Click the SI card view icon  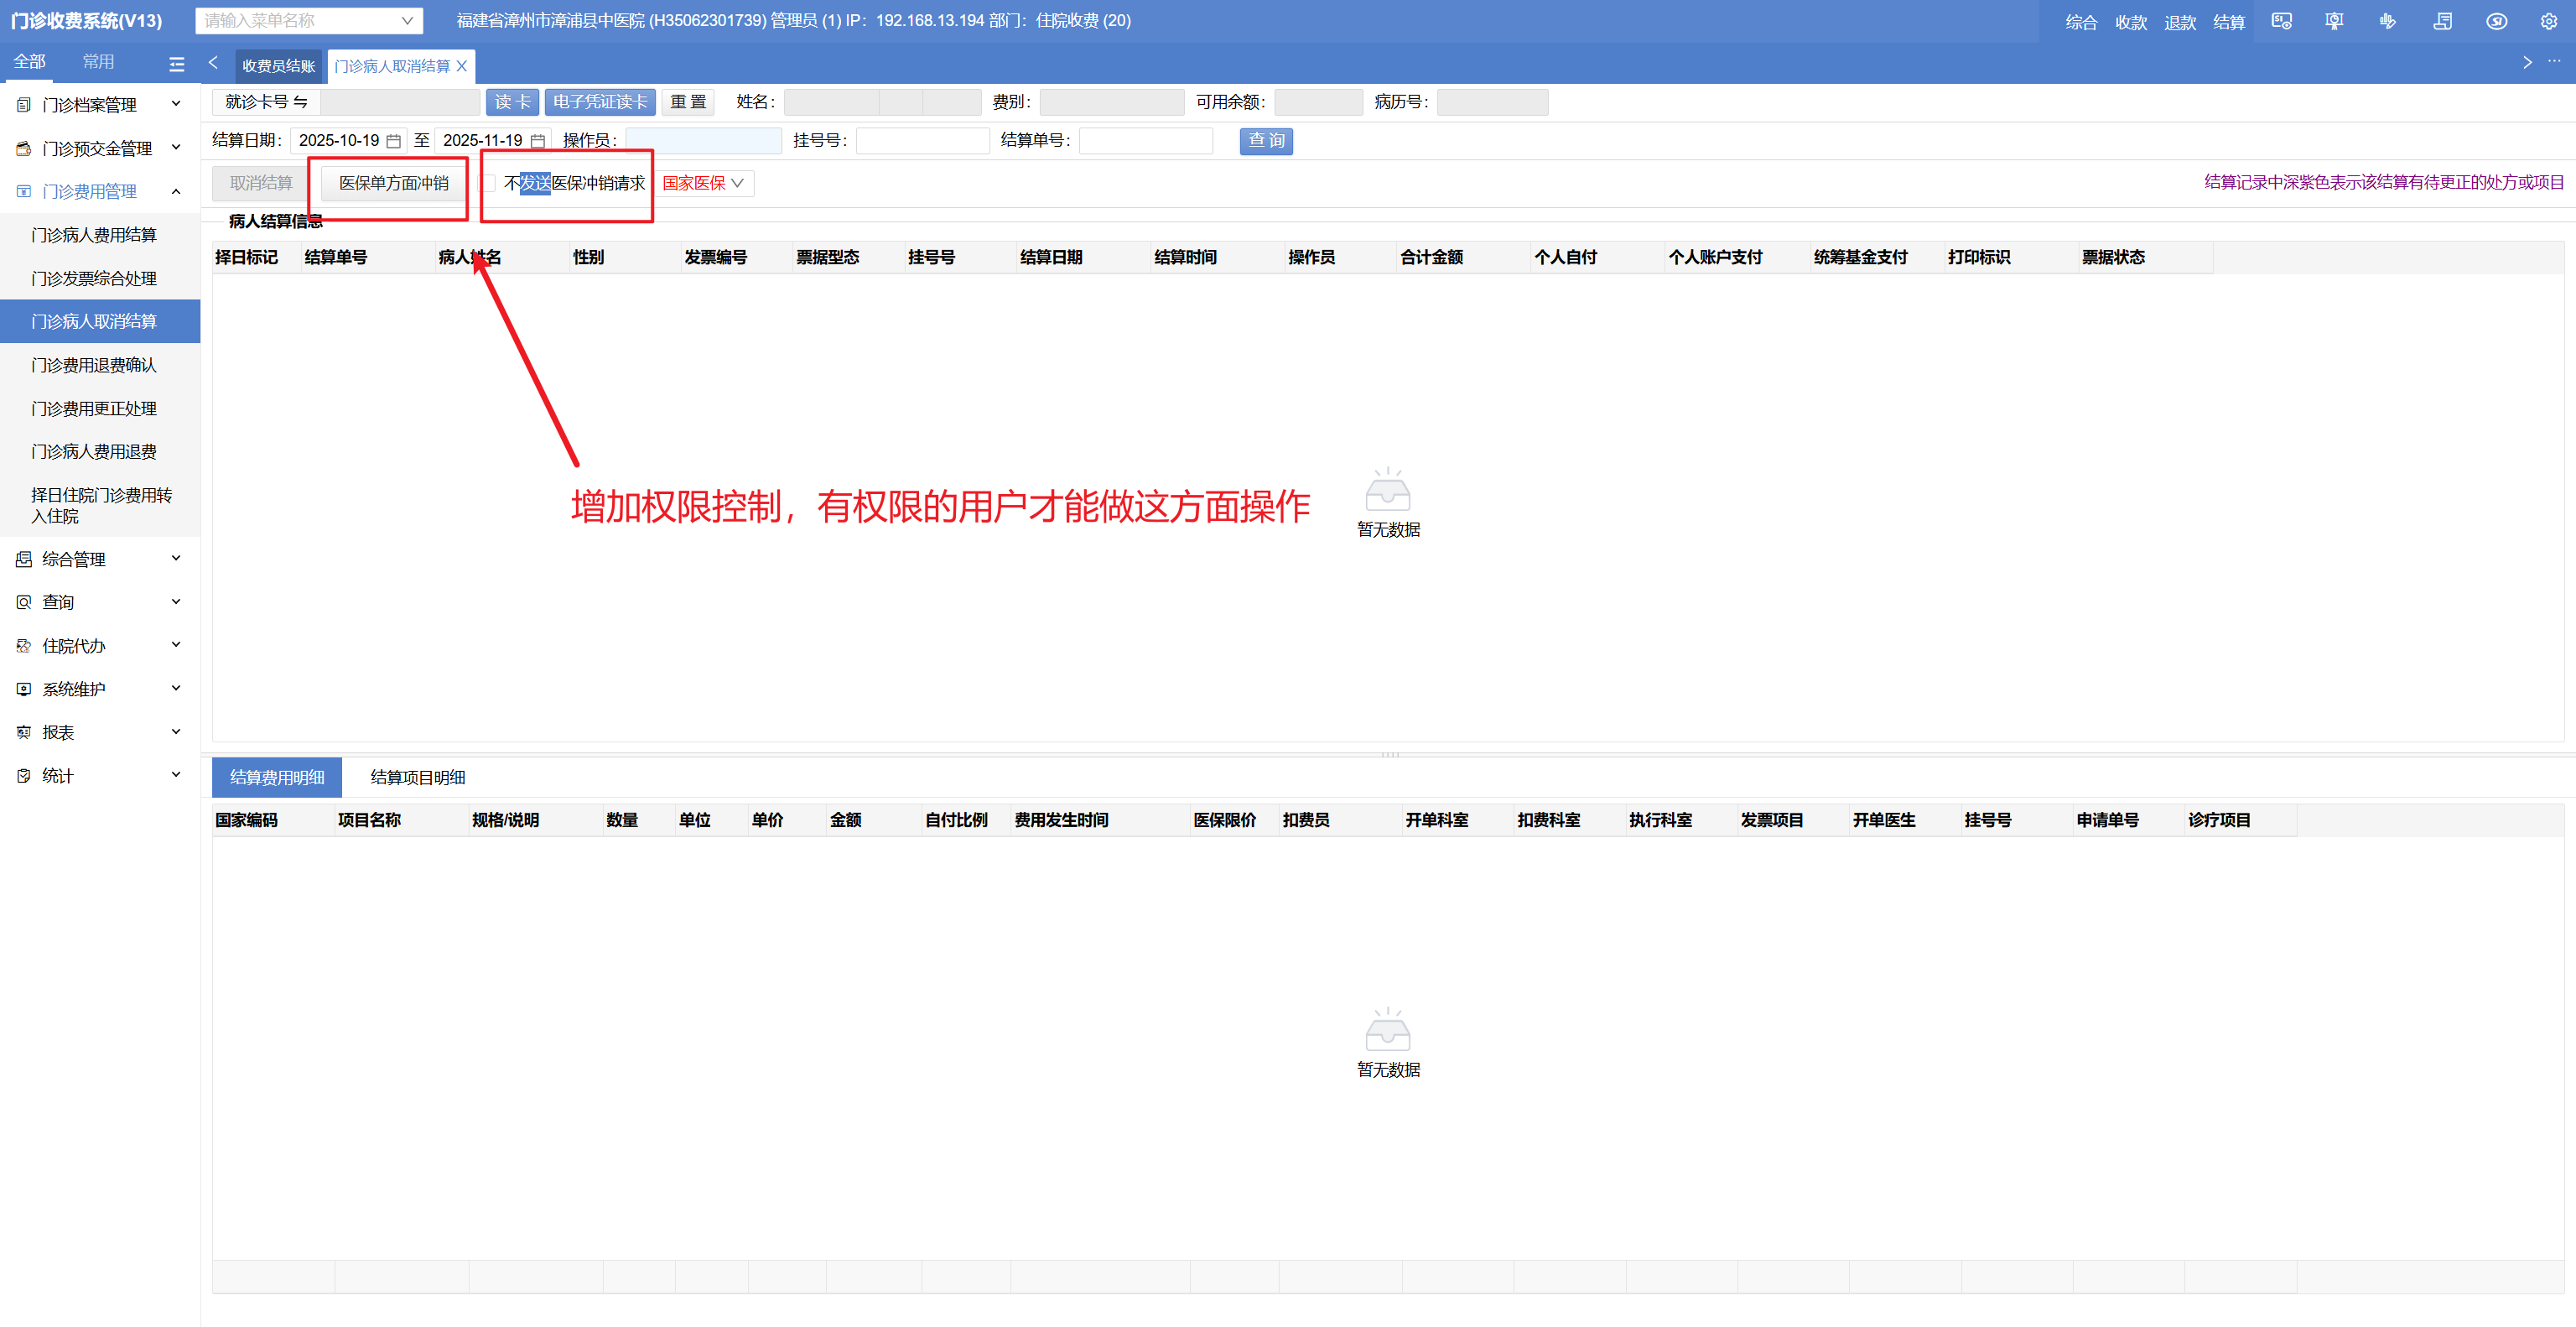click(x=2281, y=21)
